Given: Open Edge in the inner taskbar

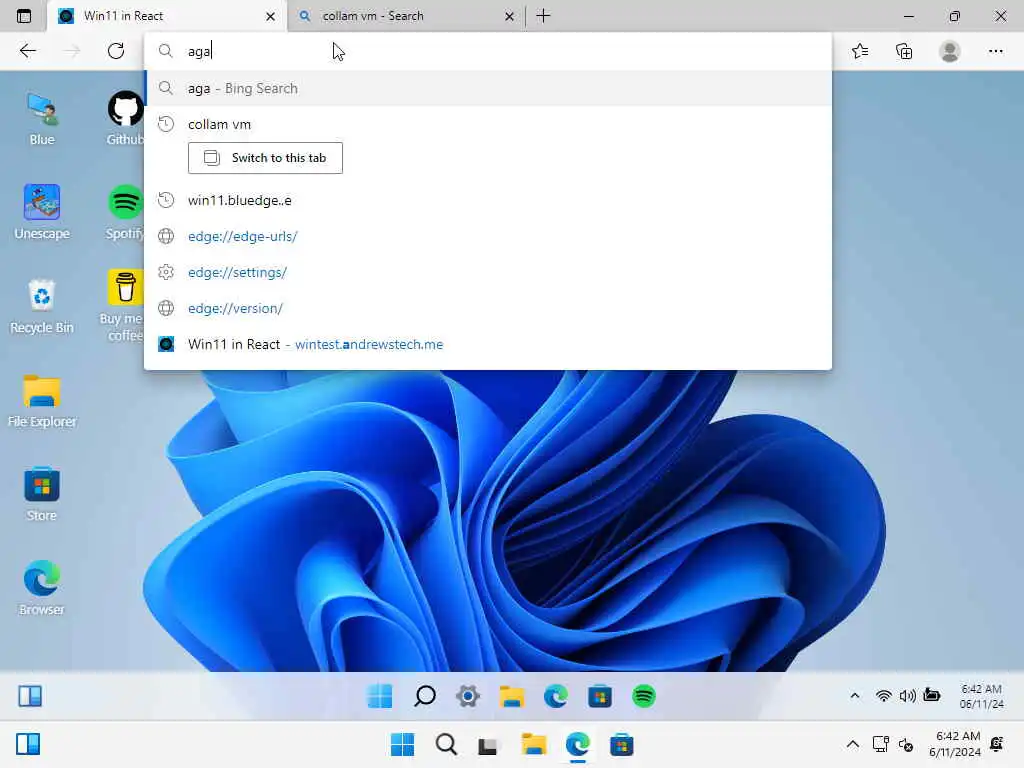Looking at the screenshot, I should [x=556, y=696].
